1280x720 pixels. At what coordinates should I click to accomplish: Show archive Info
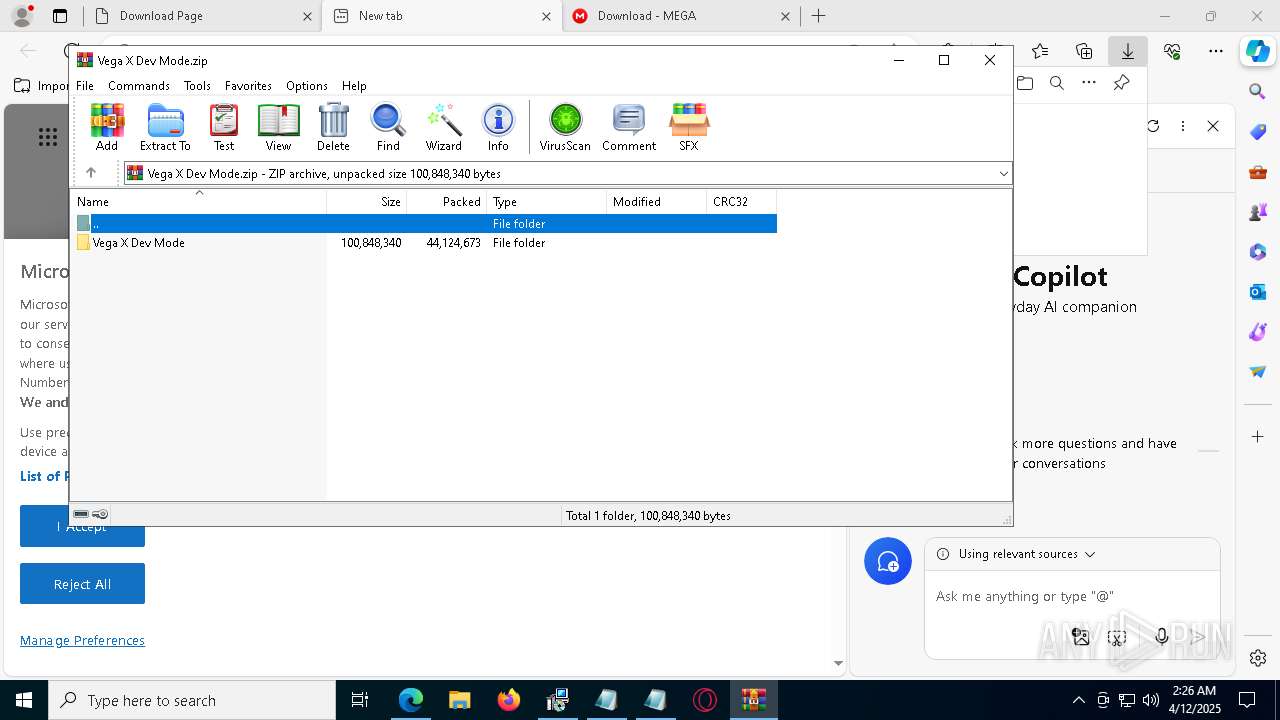click(498, 127)
